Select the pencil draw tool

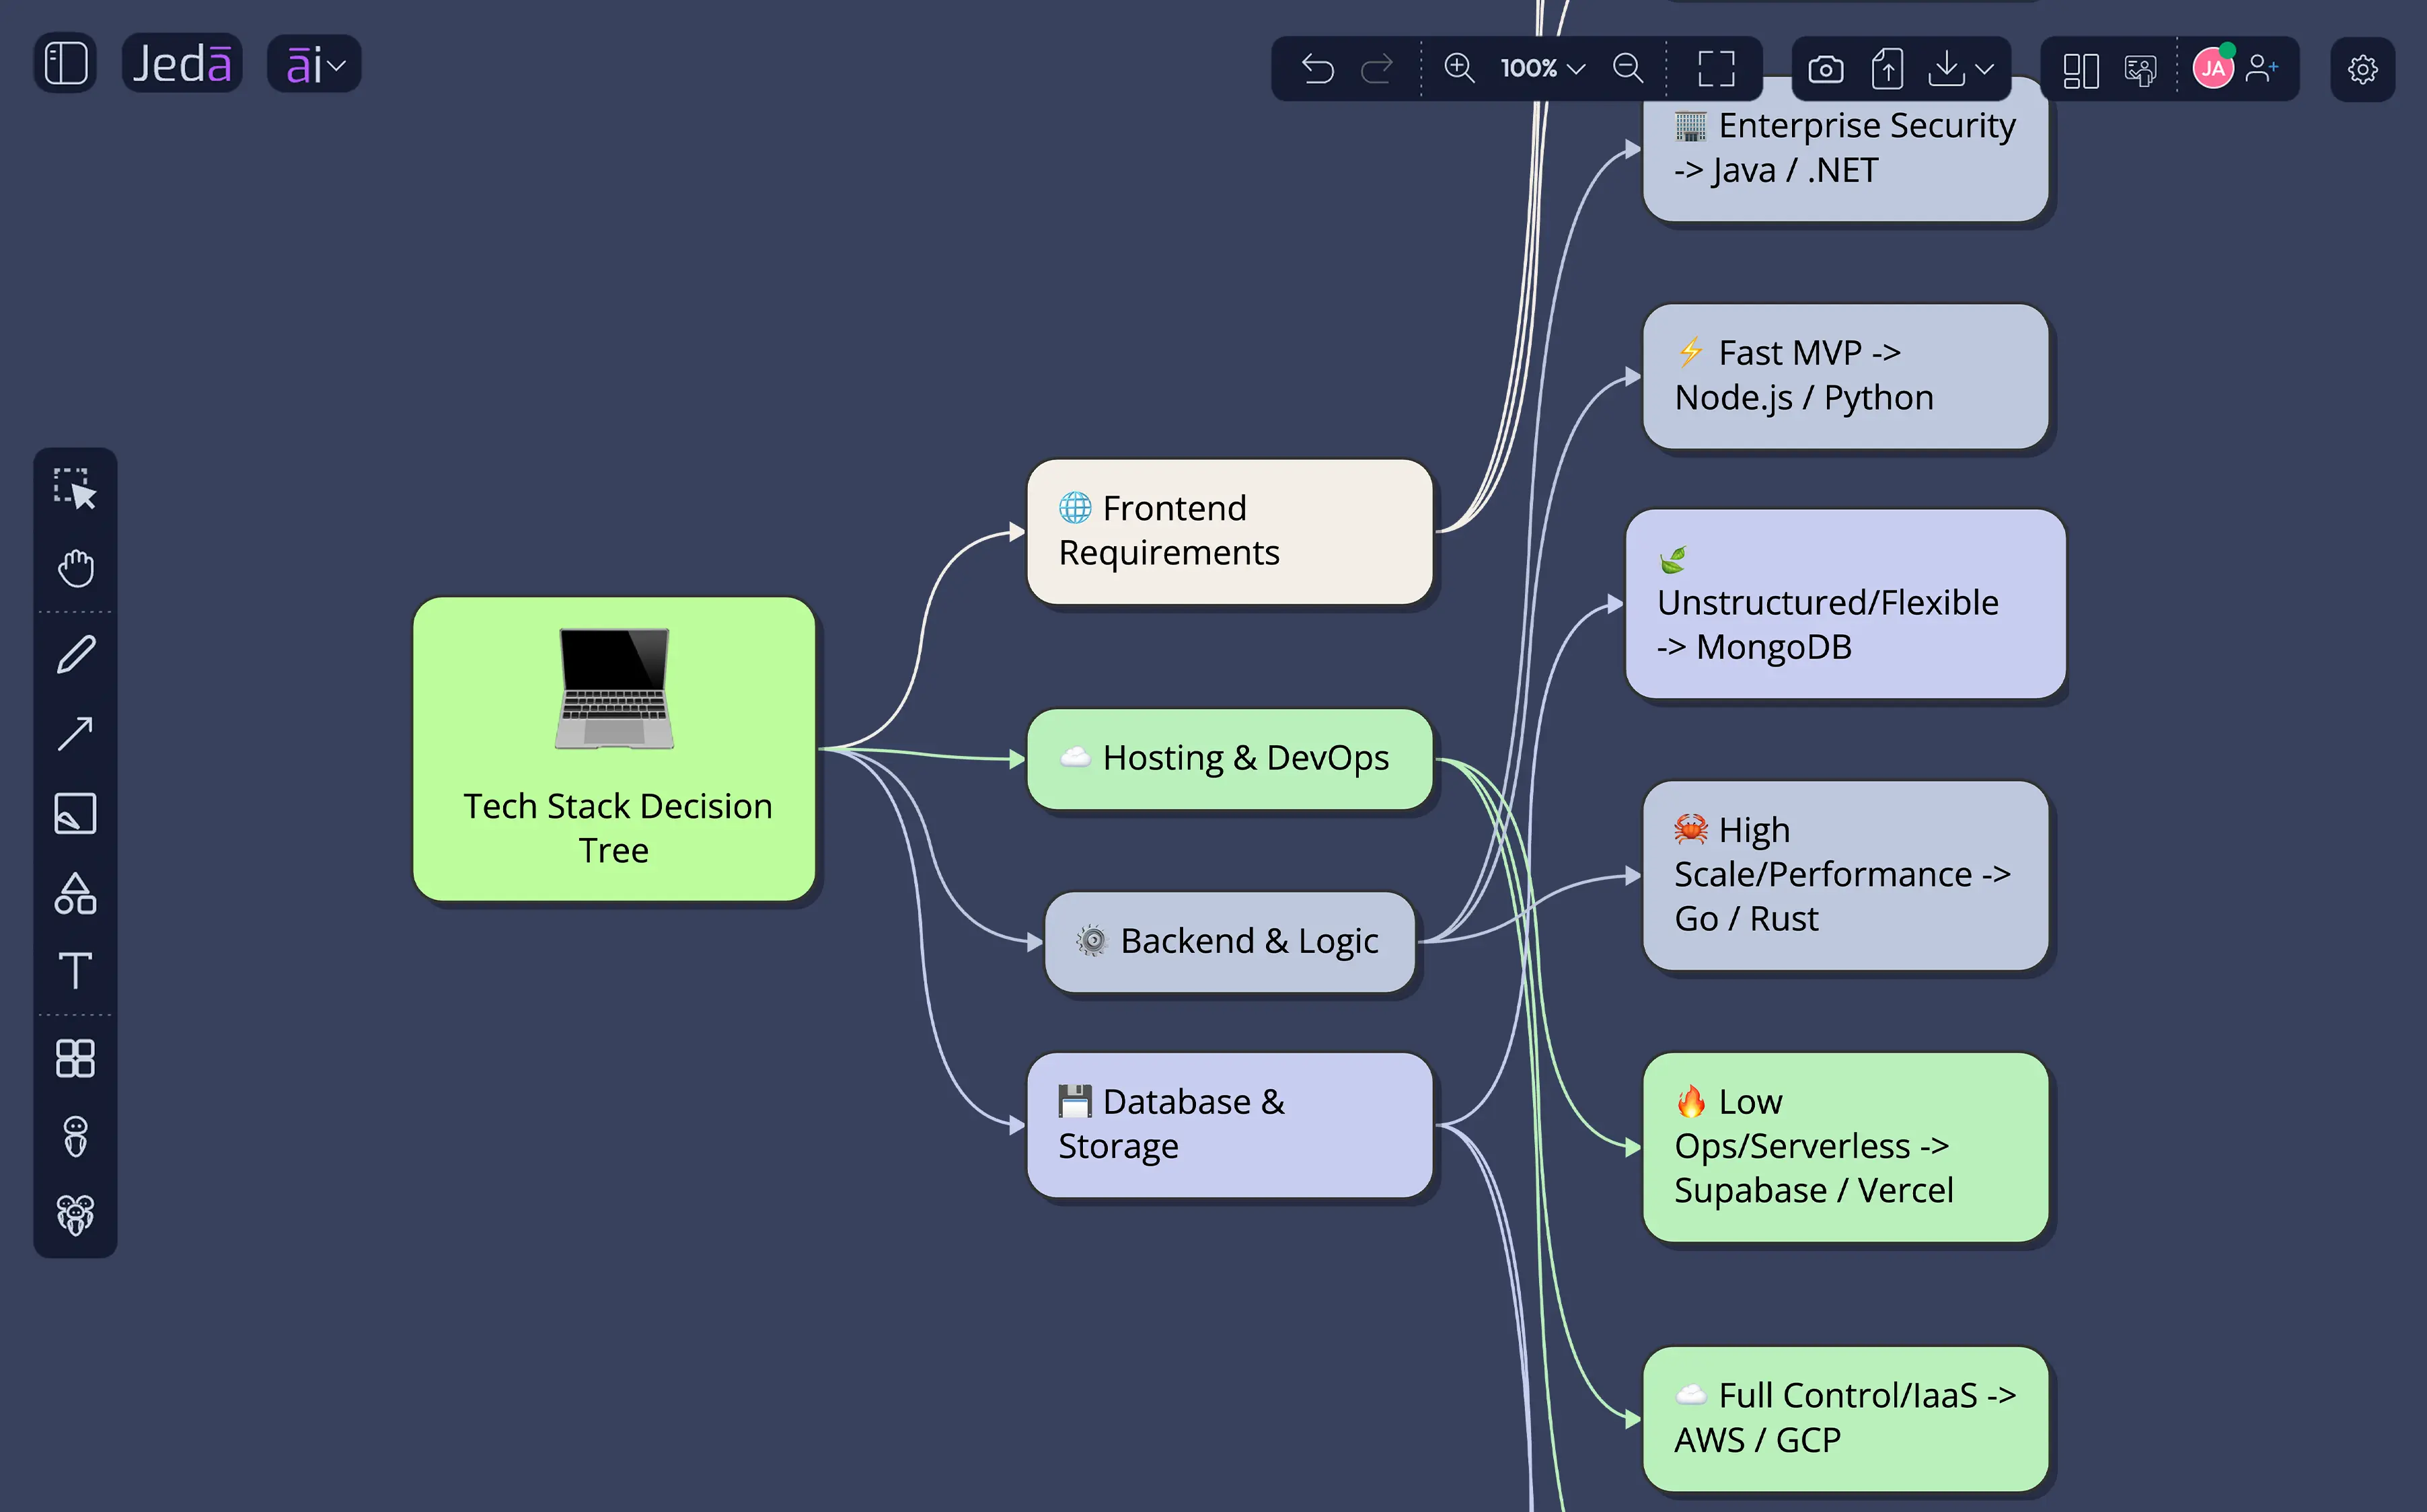click(75, 655)
